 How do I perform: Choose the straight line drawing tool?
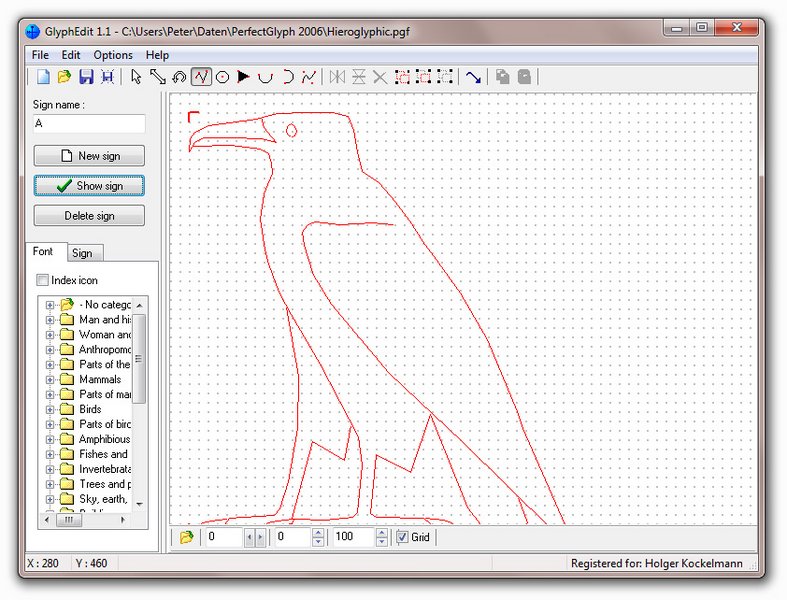click(158, 77)
